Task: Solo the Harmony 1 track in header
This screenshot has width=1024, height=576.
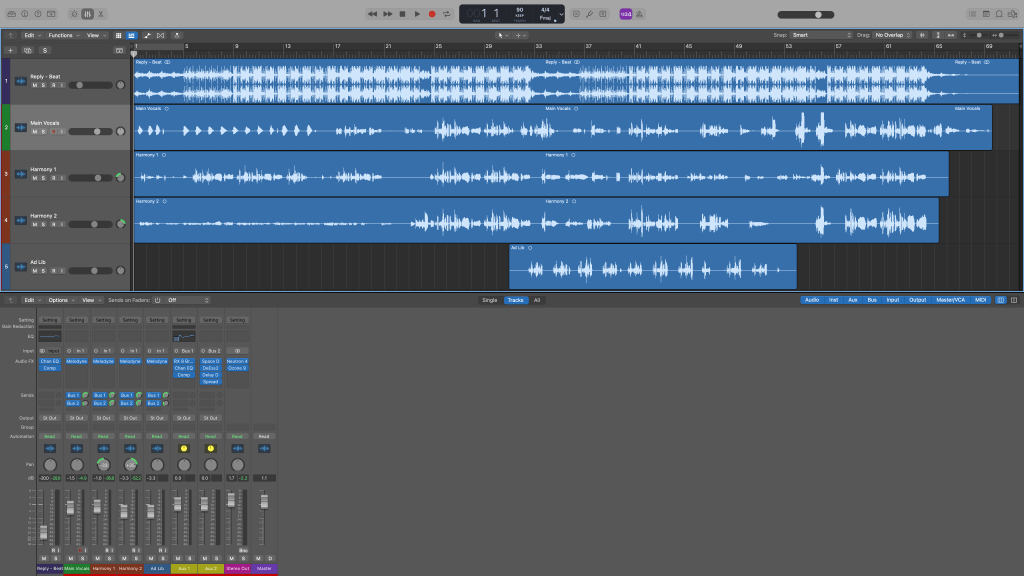Action: pyautogui.click(x=43, y=178)
